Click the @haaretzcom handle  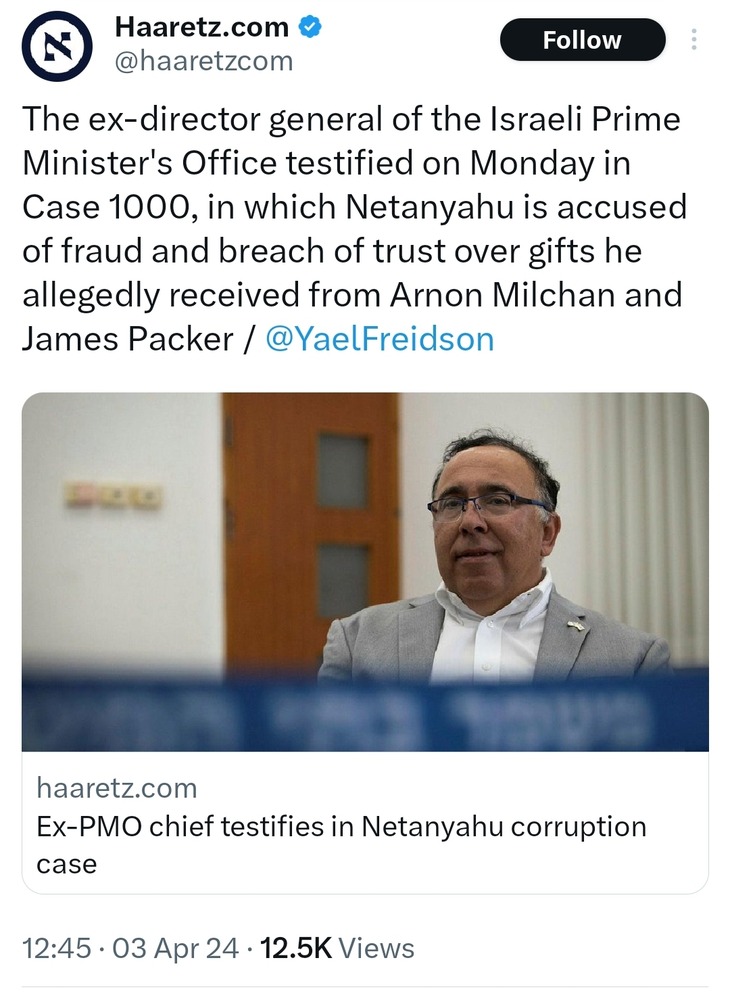[204, 61]
